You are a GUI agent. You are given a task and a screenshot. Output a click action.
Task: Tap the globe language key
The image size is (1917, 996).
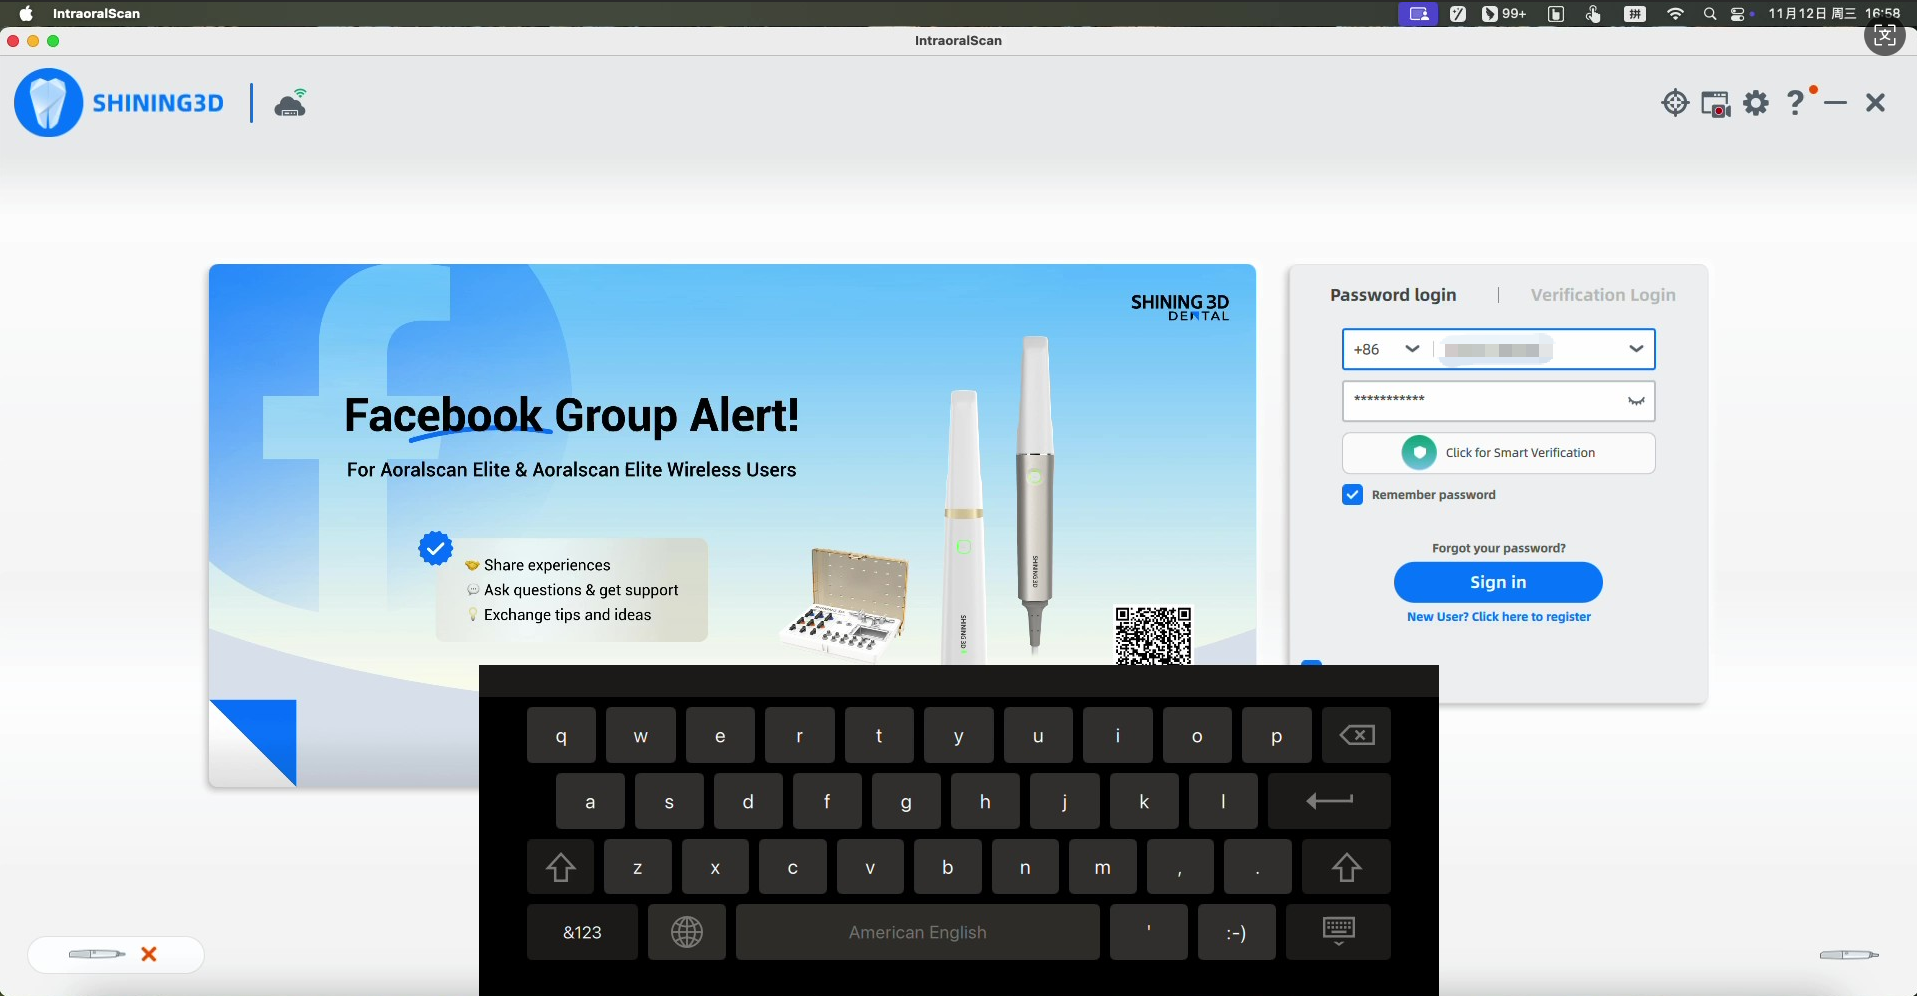click(687, 933)
